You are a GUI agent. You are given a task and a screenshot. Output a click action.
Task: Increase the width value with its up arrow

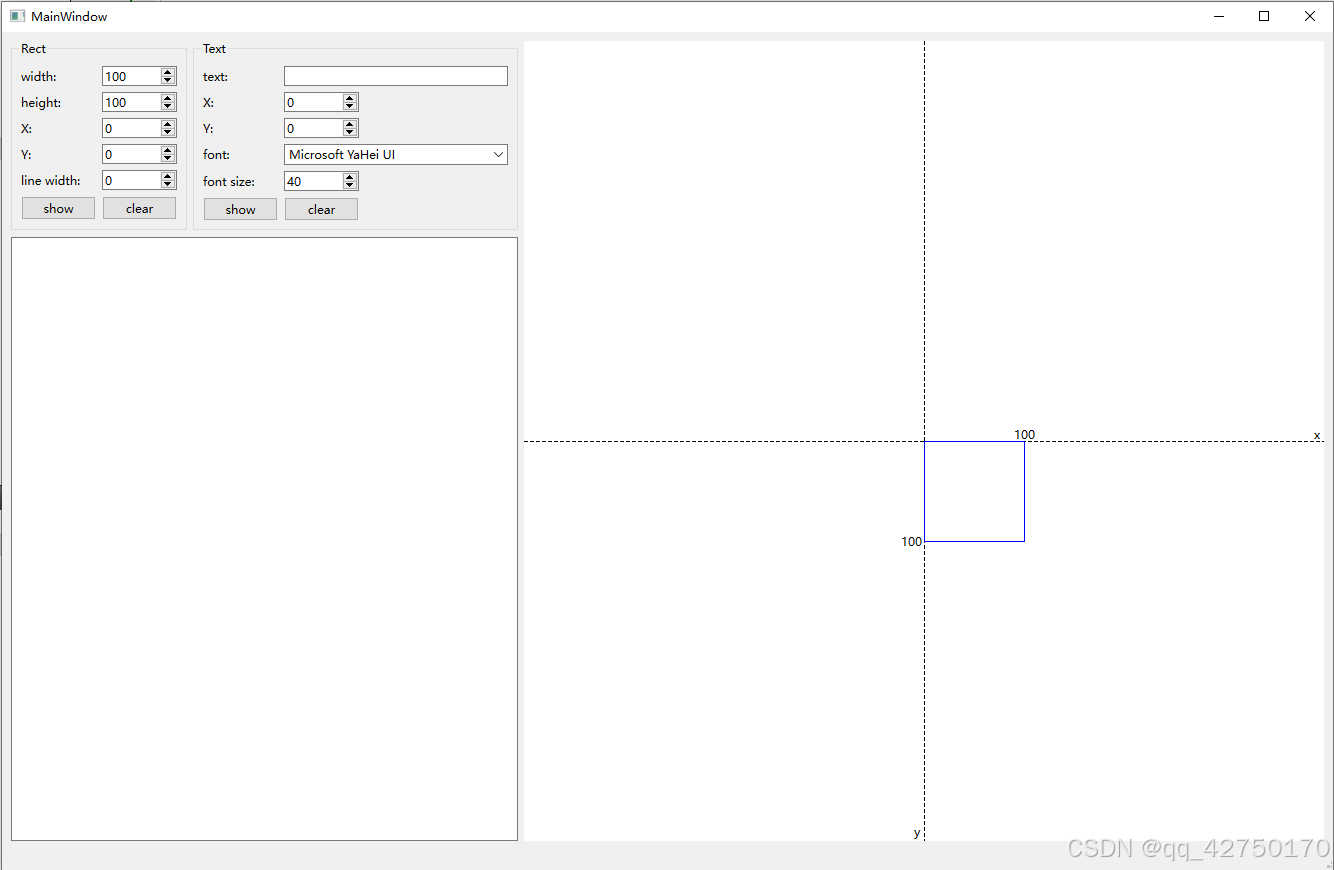click(167, 71)
